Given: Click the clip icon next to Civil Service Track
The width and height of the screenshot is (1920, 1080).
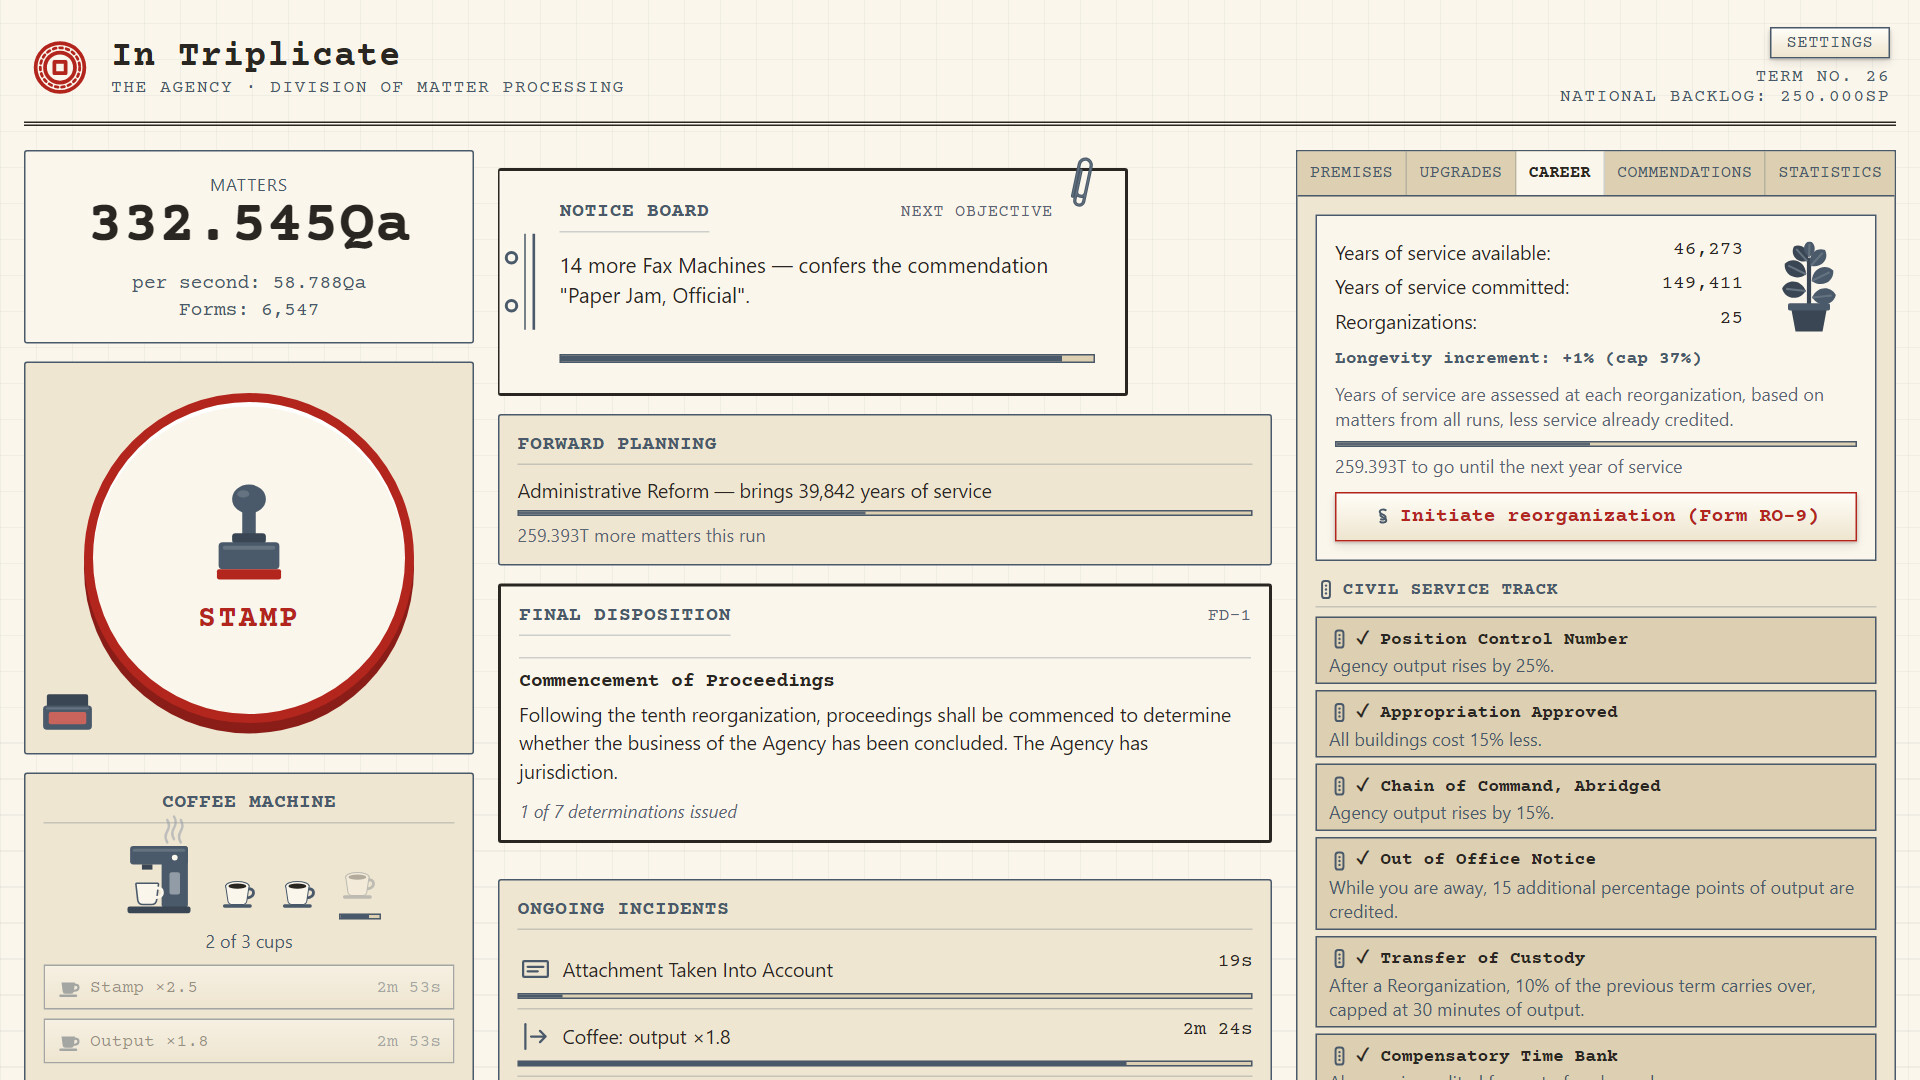Looking at the screenshot, I should click(1326, 589).
